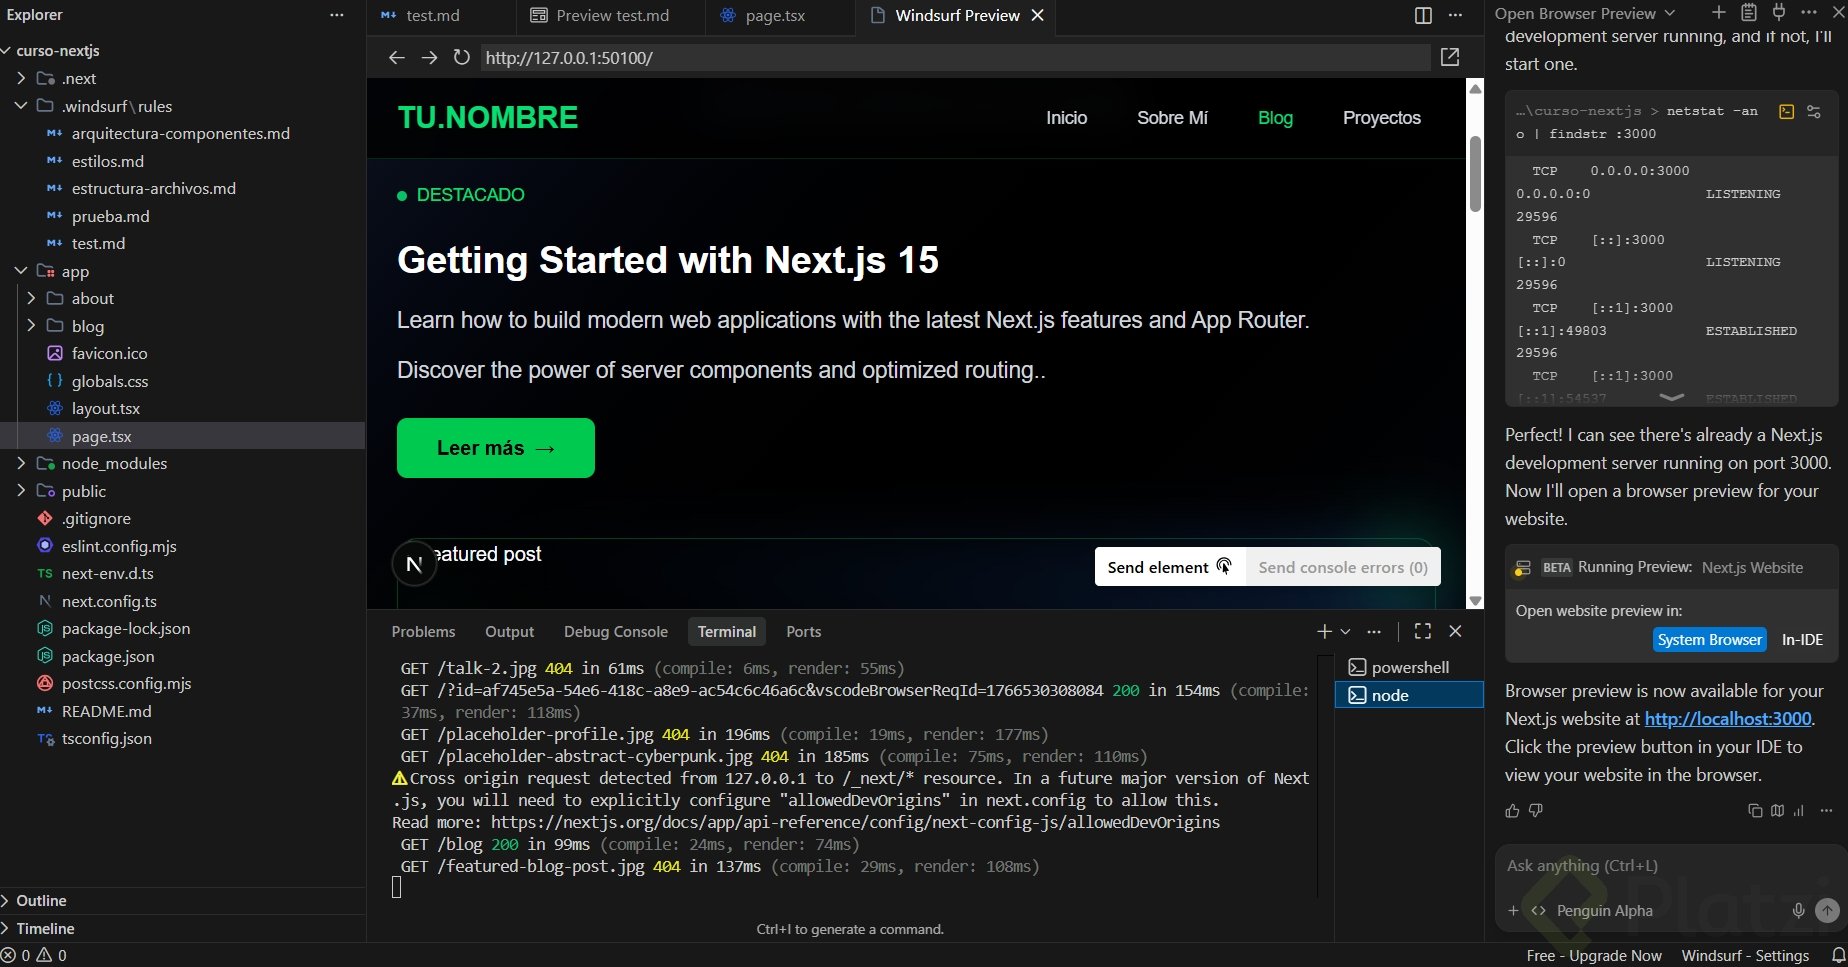Open the Output panel tab

tap(510, 632)
